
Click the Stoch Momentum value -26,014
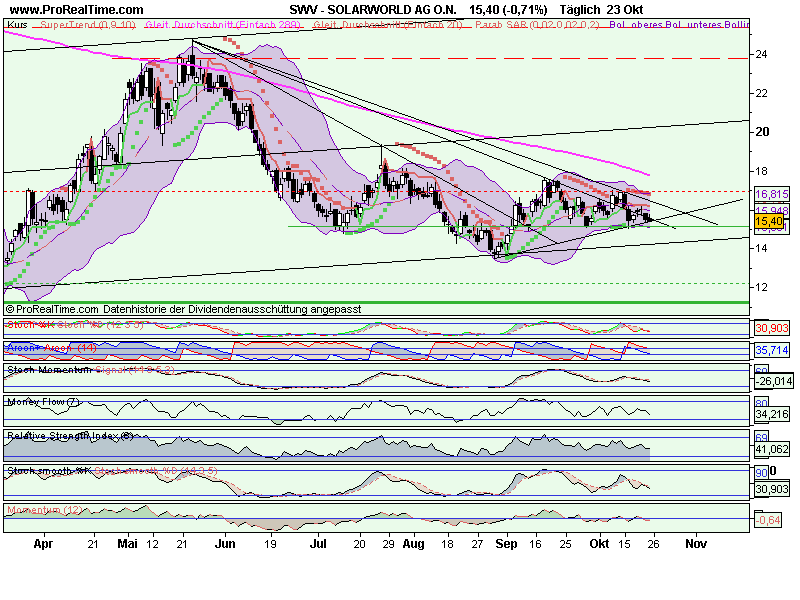point(774,381)
